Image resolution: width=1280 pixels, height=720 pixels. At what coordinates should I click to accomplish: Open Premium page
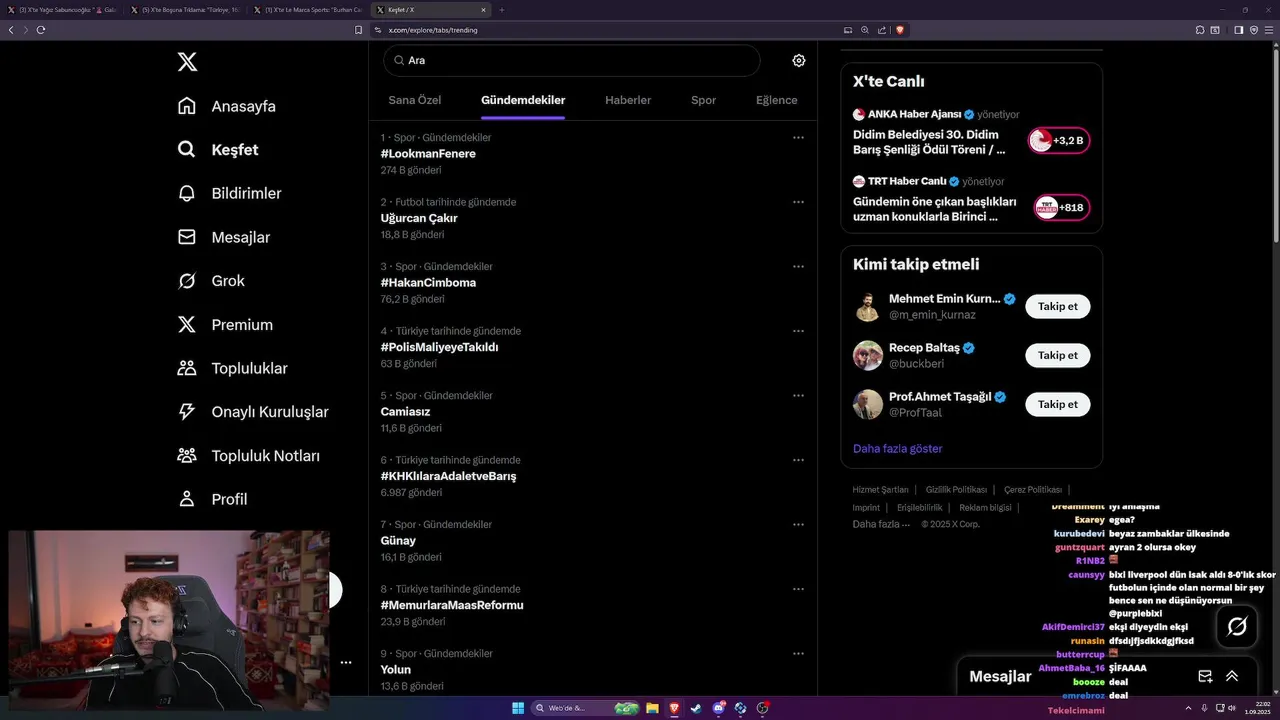[224, 325]
